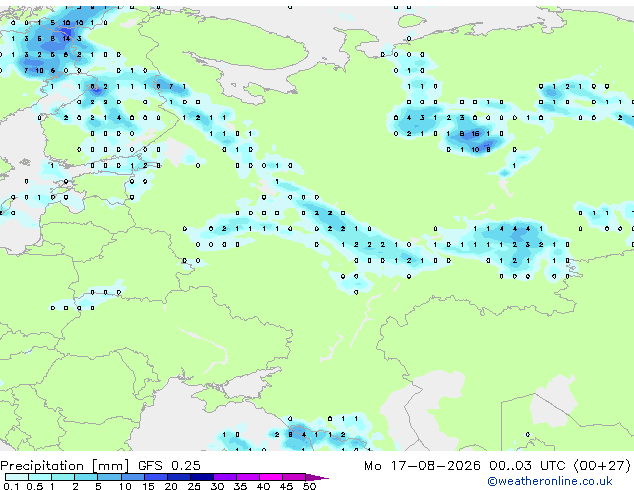The width and height of the screenshot is (634, 490).
Task: Click the 2–5 mm legend color box
Action: tap(86, 477)
